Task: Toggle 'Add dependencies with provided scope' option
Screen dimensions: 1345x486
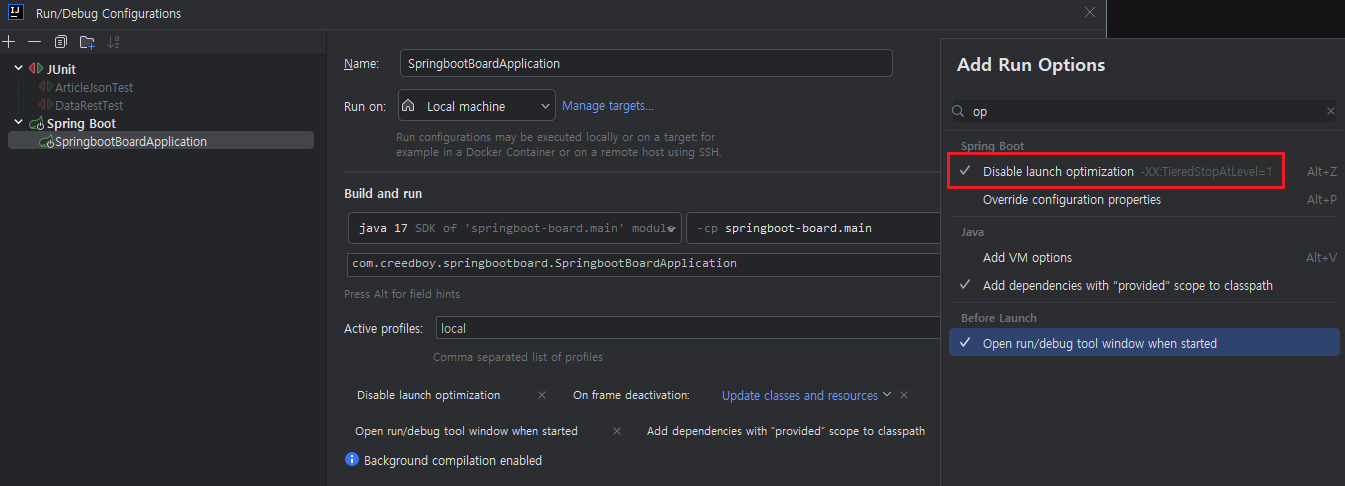Action: point(1144,285)
